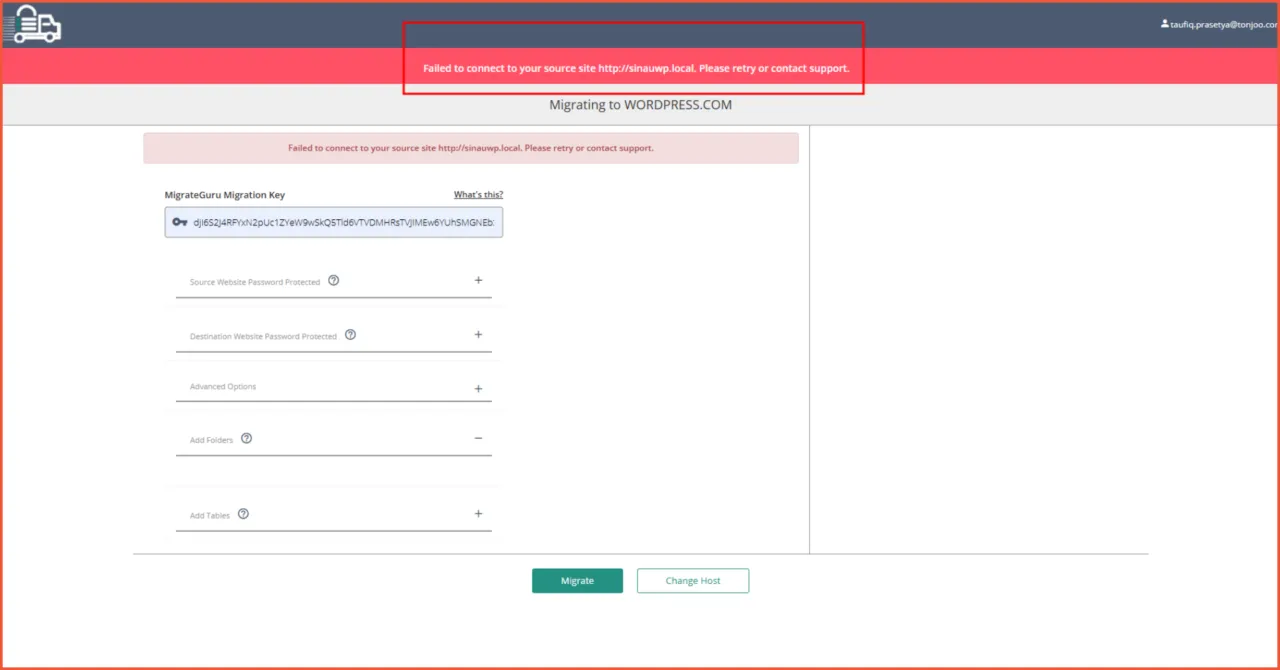This screenshot has width=1280, height=670.
Task: Click the user account icon in the top bar
Action: coord(1164,24)
